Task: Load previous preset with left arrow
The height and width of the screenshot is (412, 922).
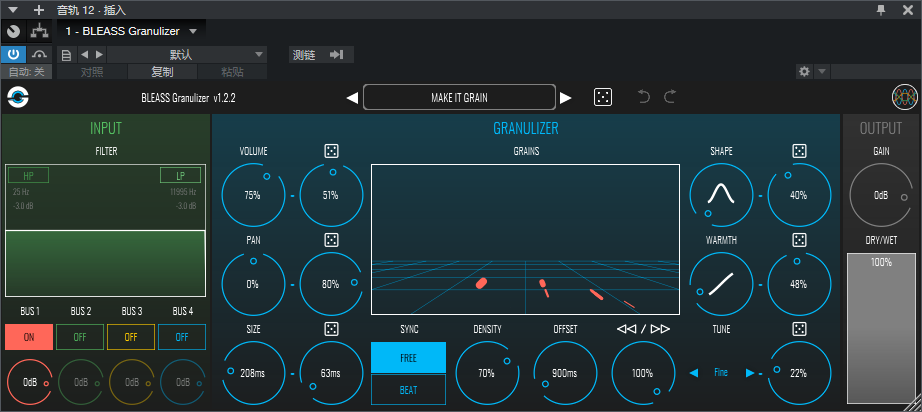Action: coord(352,98)
